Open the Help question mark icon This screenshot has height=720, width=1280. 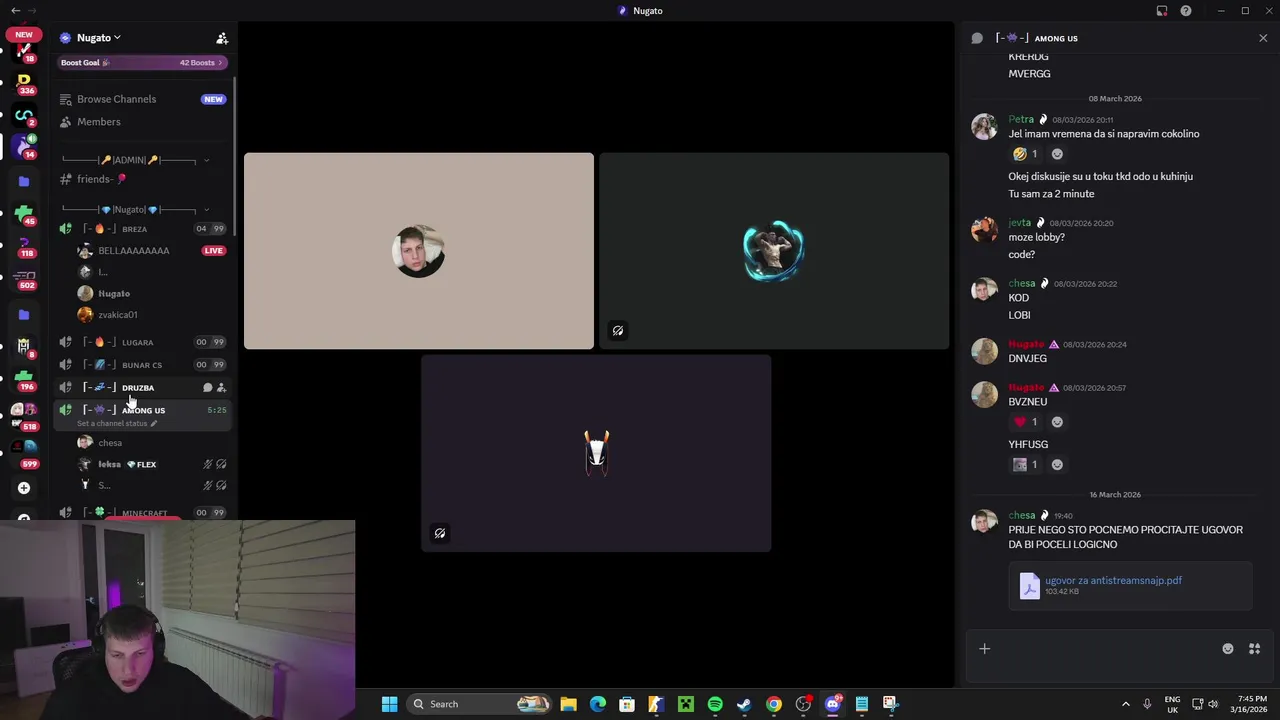pyautogui.click(x=1186, y=11)
